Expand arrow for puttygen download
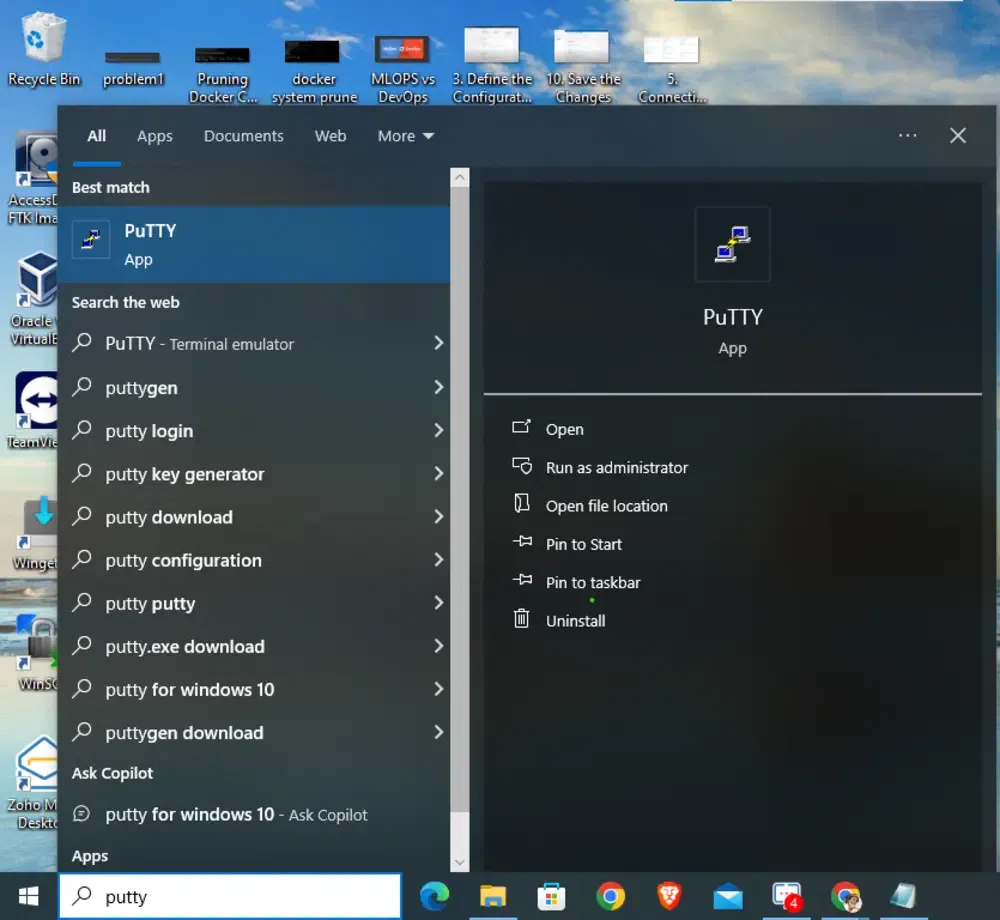The image size is (1000, 920). tap(438, 732)
